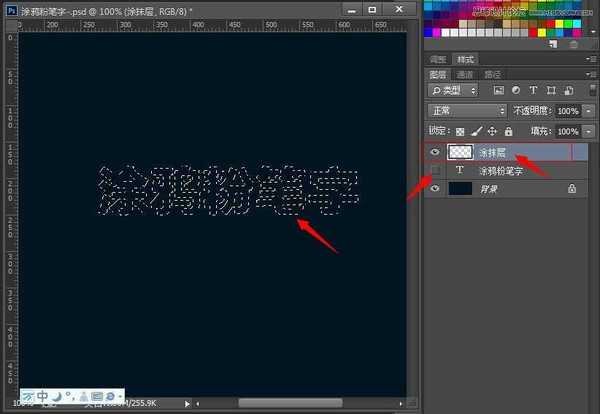Click the 255.9K document size status text
The height and width of the screenshot is (414, 600).
142,404
